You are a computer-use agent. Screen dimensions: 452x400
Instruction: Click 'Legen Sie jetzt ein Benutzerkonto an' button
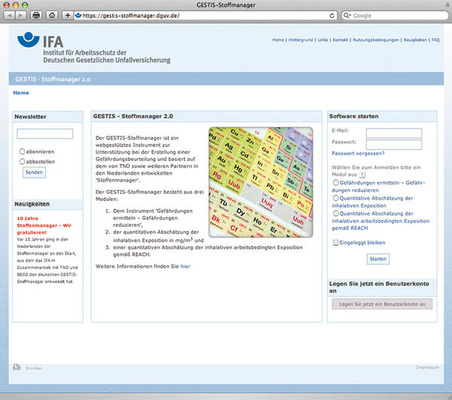tap(382, 304)
